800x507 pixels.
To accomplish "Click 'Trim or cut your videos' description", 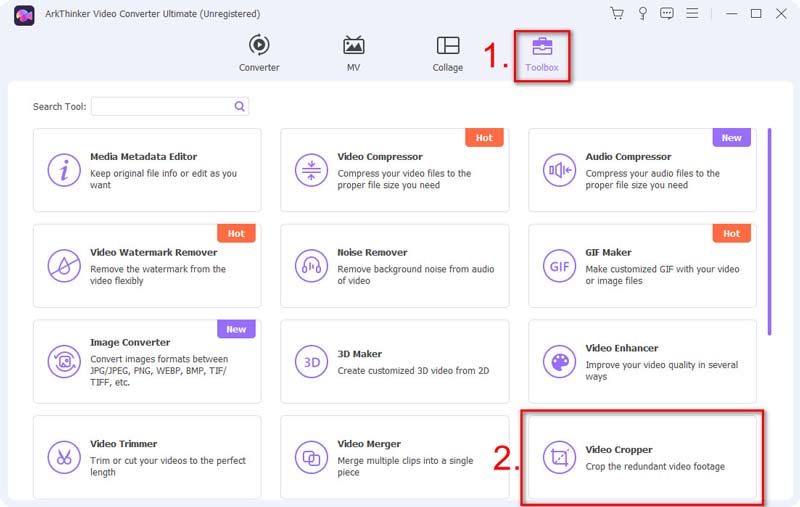I will click(168, 466).
